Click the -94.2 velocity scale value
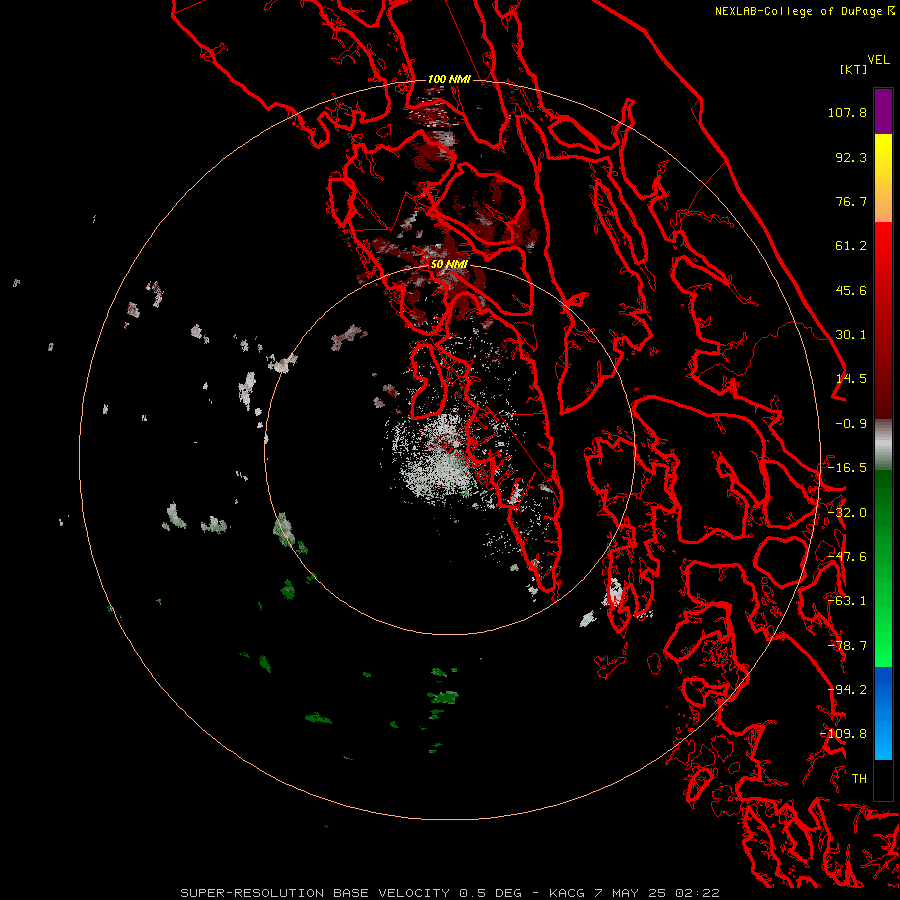 click(x=847, y=690)
